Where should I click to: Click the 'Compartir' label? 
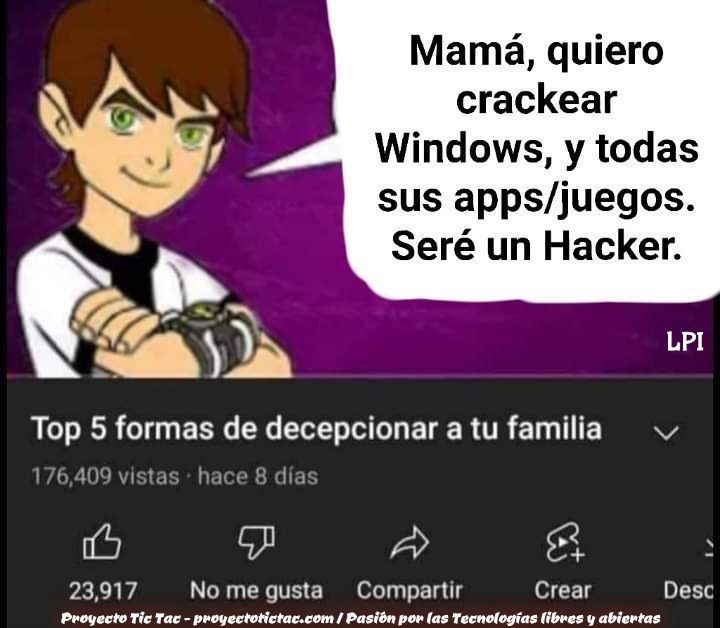(x=410, y=590)
